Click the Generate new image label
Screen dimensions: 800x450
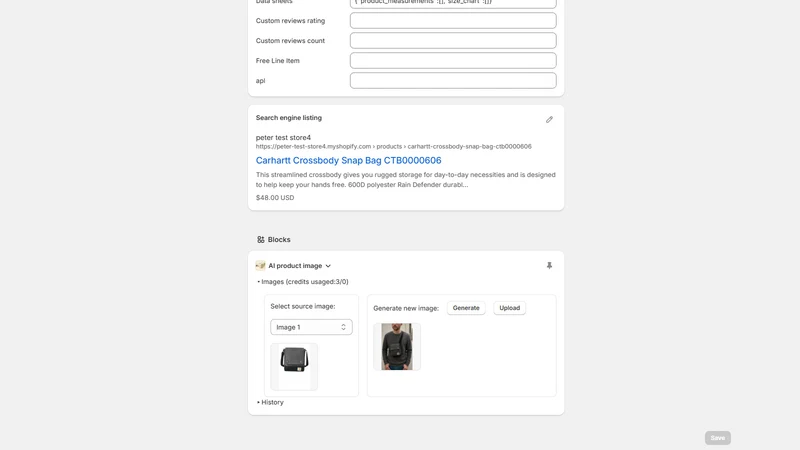click(x=406, y=308)
